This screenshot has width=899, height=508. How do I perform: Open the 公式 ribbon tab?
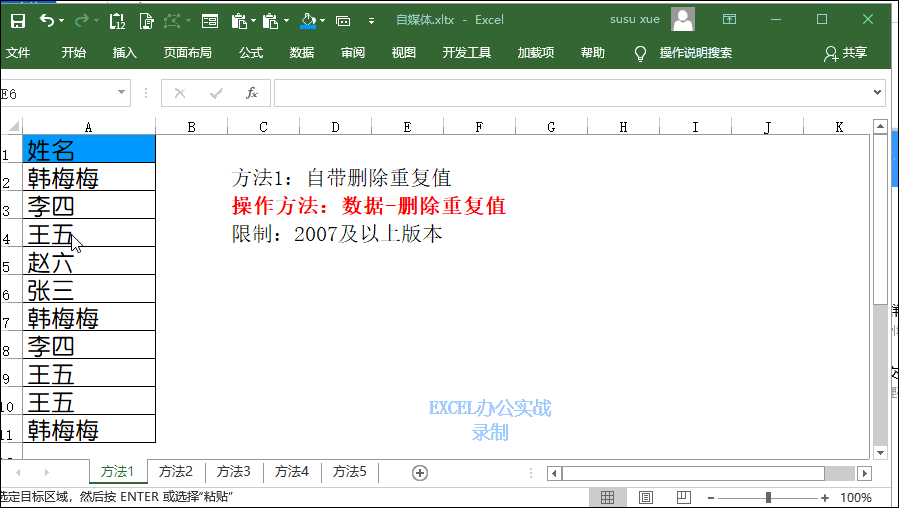251,53
